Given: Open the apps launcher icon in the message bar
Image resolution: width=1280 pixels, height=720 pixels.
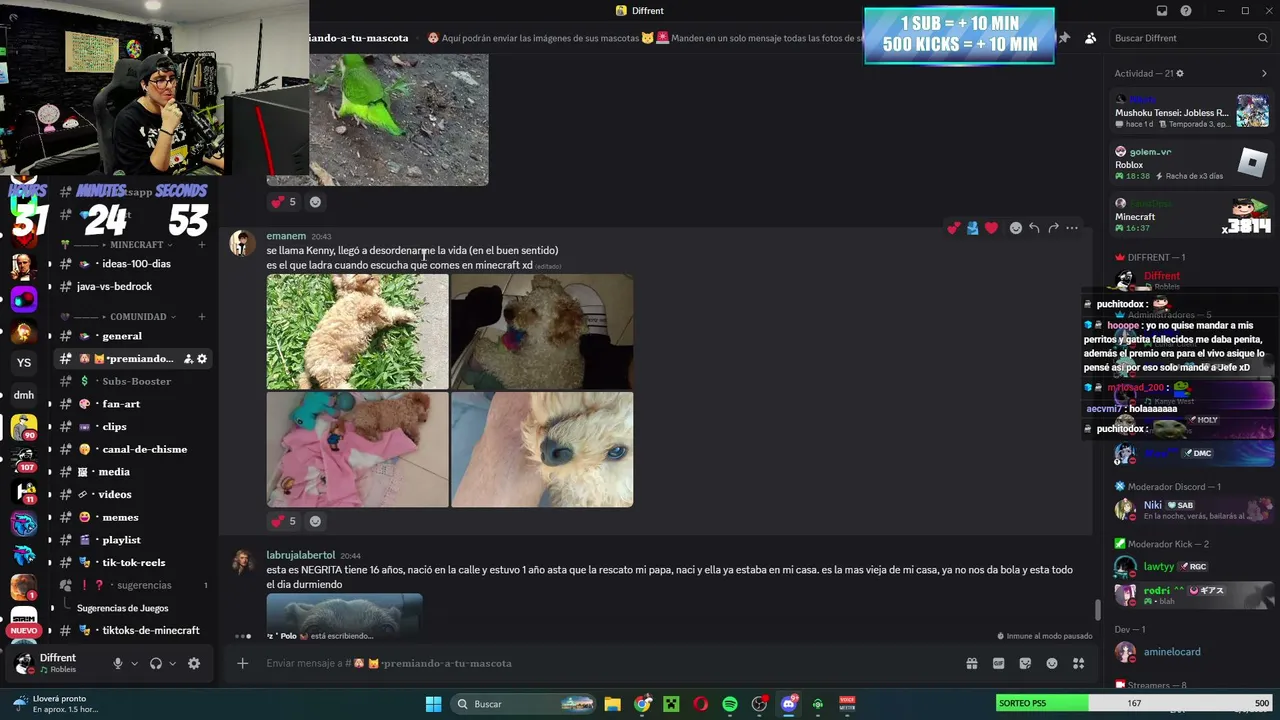Looking at the screenshot, I should point(1078,663).
